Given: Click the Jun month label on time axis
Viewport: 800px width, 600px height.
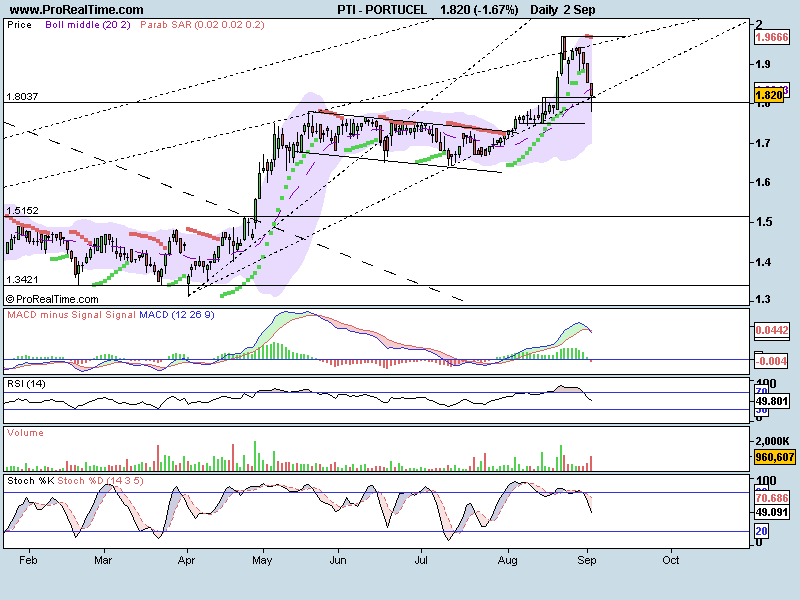Looking at the screenshot, I should (x=338, y=560).
